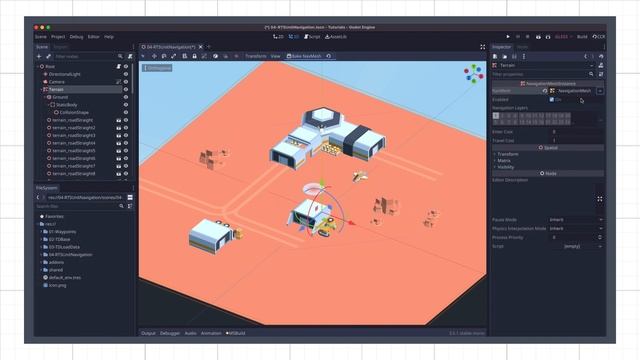Image resolution: width=640 pixels, height=360 pixels.
Task: Click the Play Custom Scene icon
Action: [x=548, y=37]
